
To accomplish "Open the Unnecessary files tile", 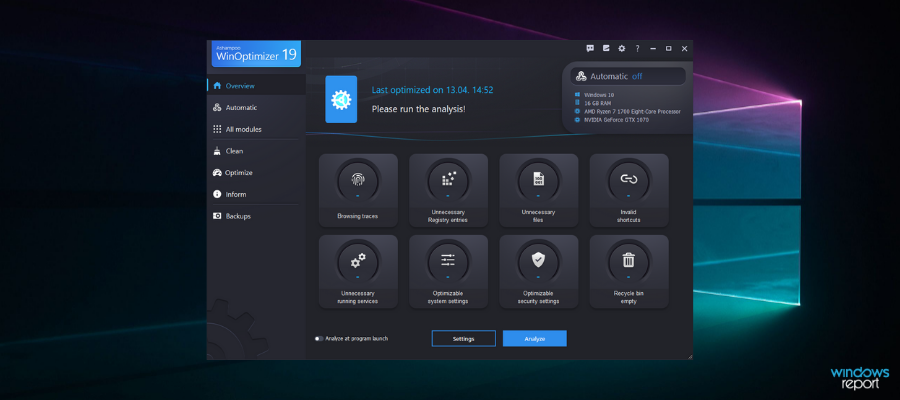I will (538, 190).
